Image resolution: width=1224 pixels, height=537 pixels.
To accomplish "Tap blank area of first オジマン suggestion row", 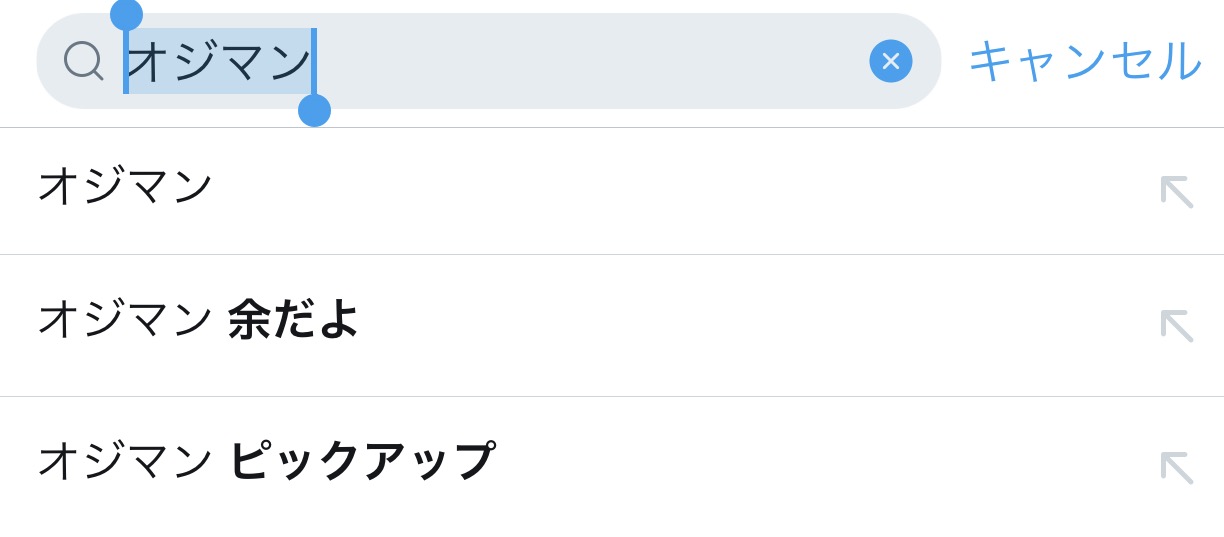I will click(680, 191).
